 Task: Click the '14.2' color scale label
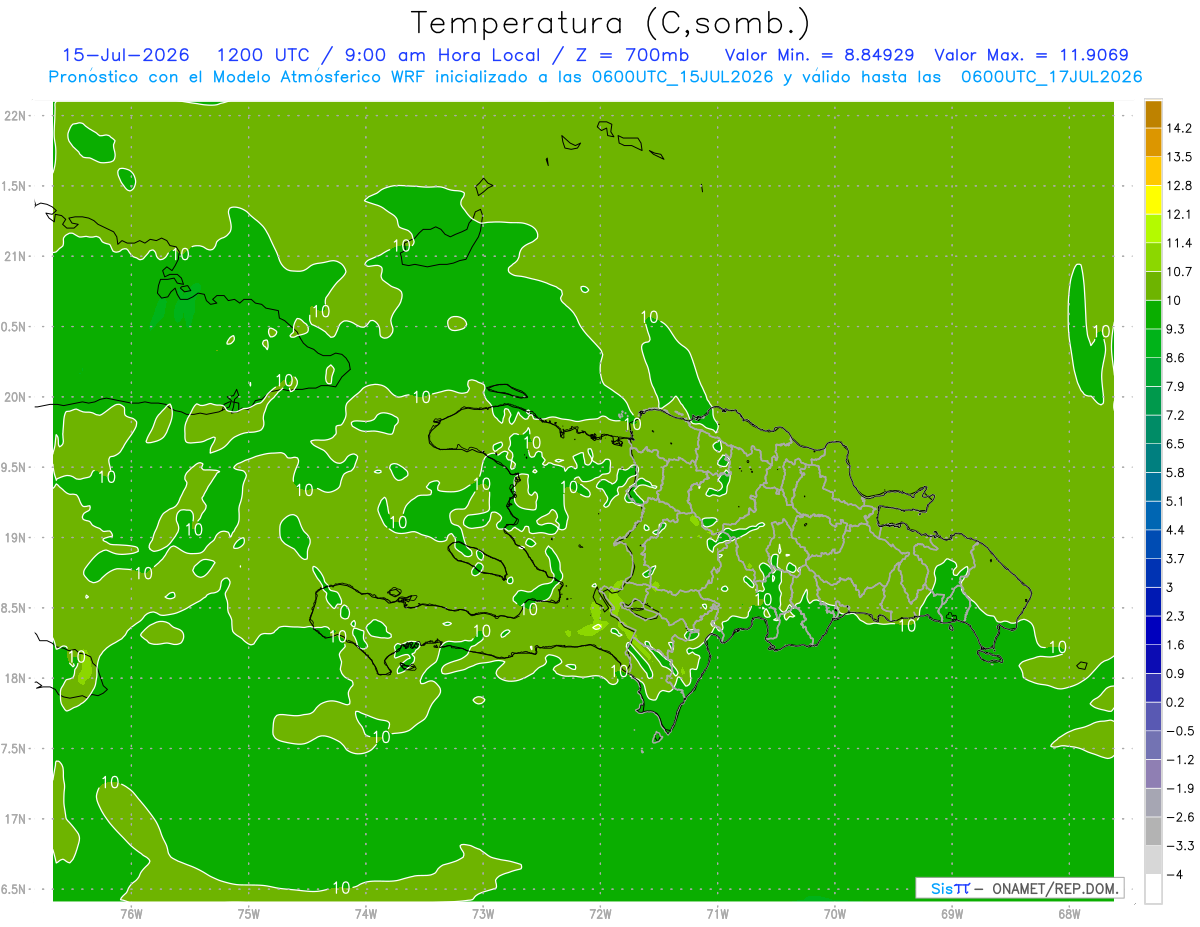[1180, 128]
